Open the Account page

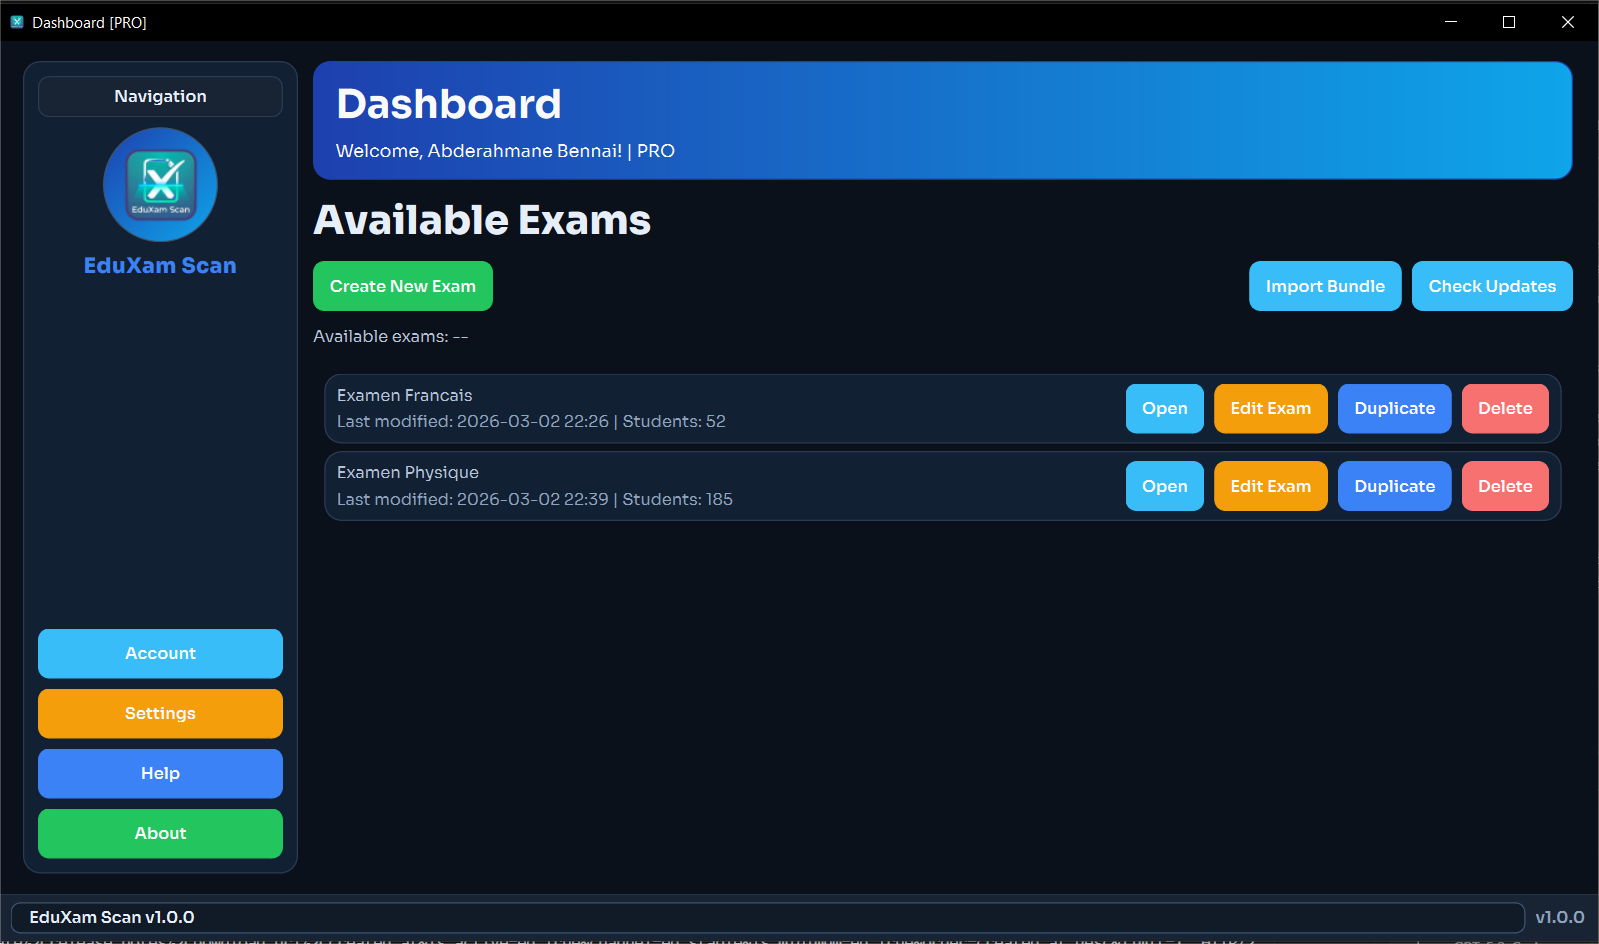[x=160, y=654]
